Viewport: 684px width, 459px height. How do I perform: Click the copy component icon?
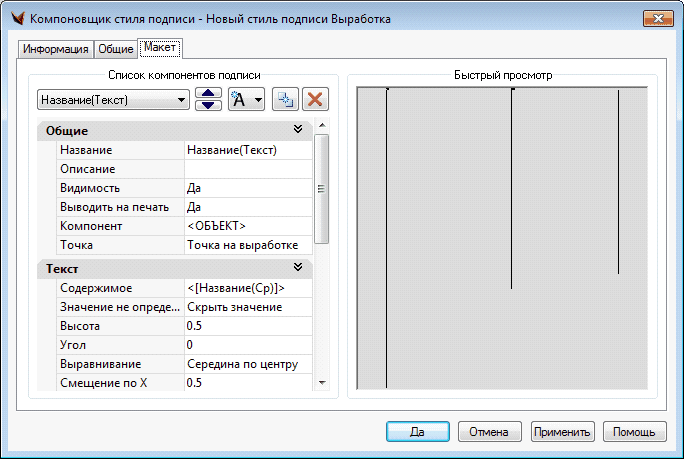[x=286, y=99]
